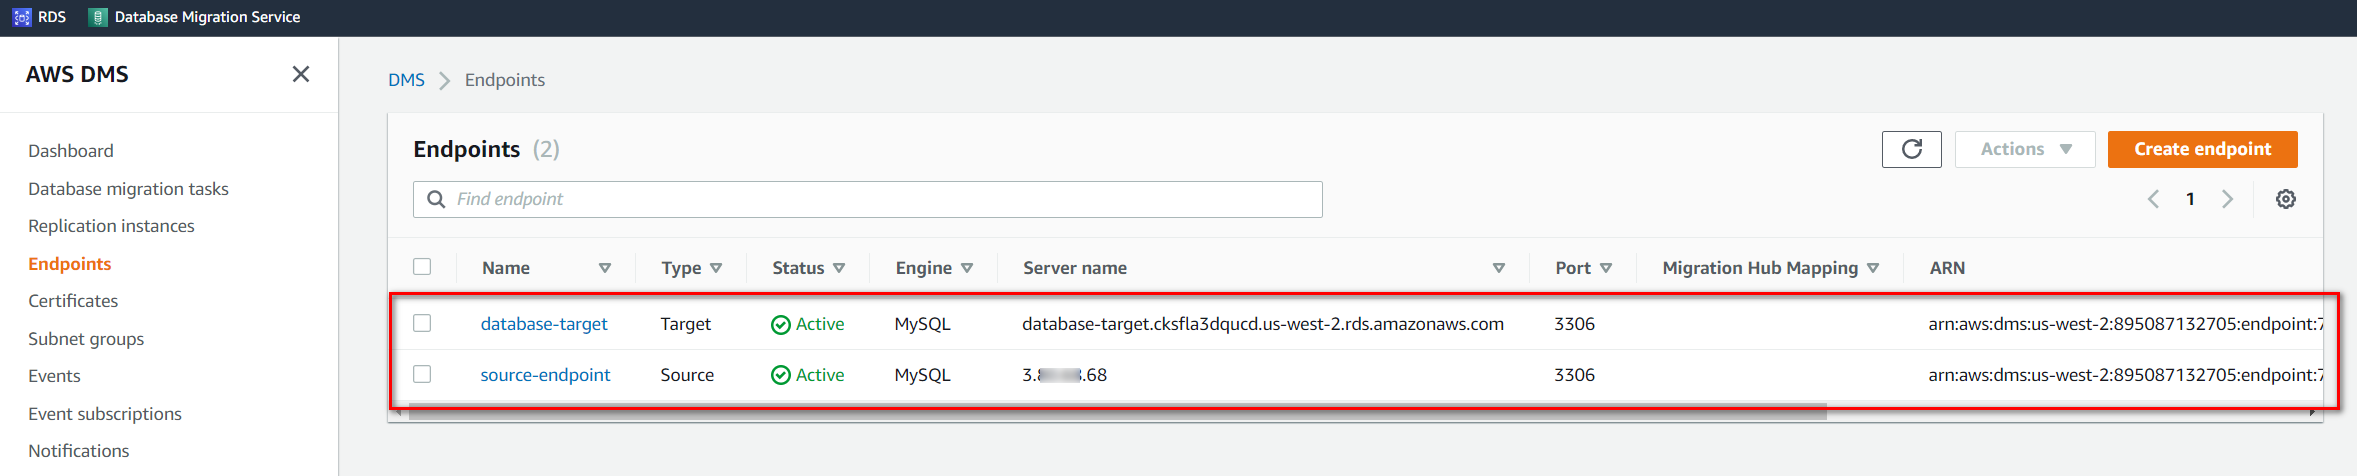Go to DMS breadcrumb link
The height and width of the screenshot is (476, 2357).
point(406,80)
